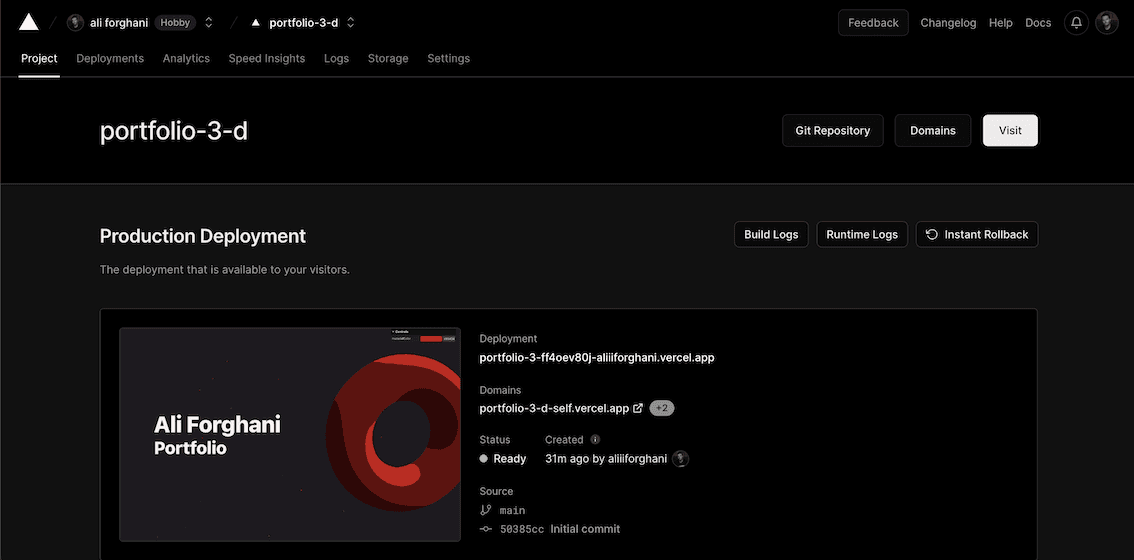Click the small project triangle icon
Viewport: 1134px width, 560px height.
tap(255, 23)
